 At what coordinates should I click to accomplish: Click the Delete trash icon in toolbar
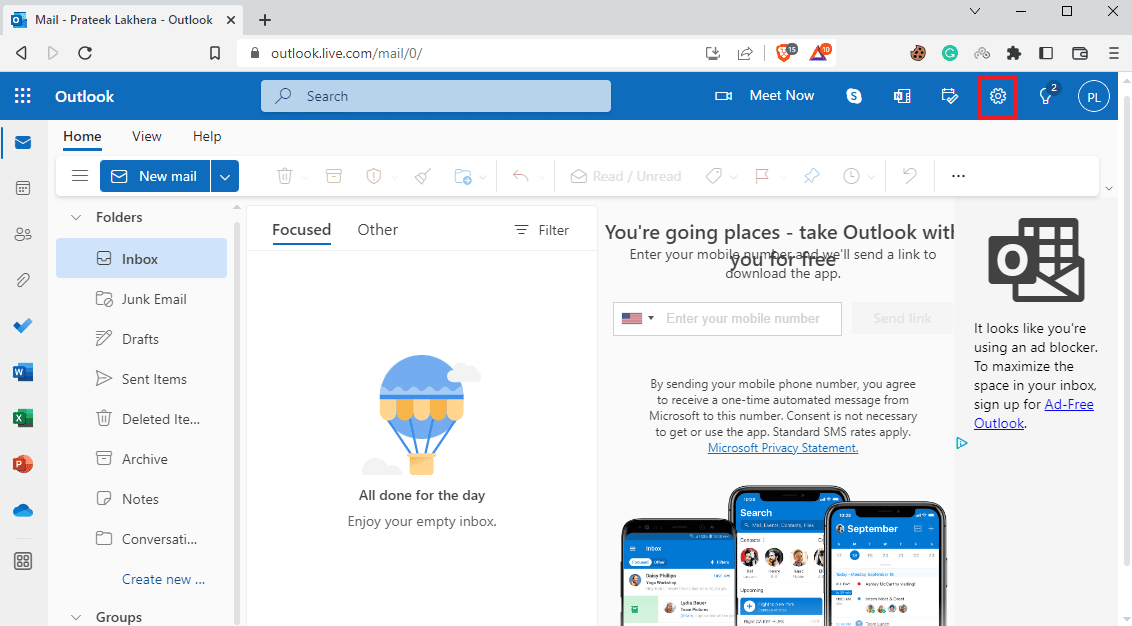click(285, 176)
